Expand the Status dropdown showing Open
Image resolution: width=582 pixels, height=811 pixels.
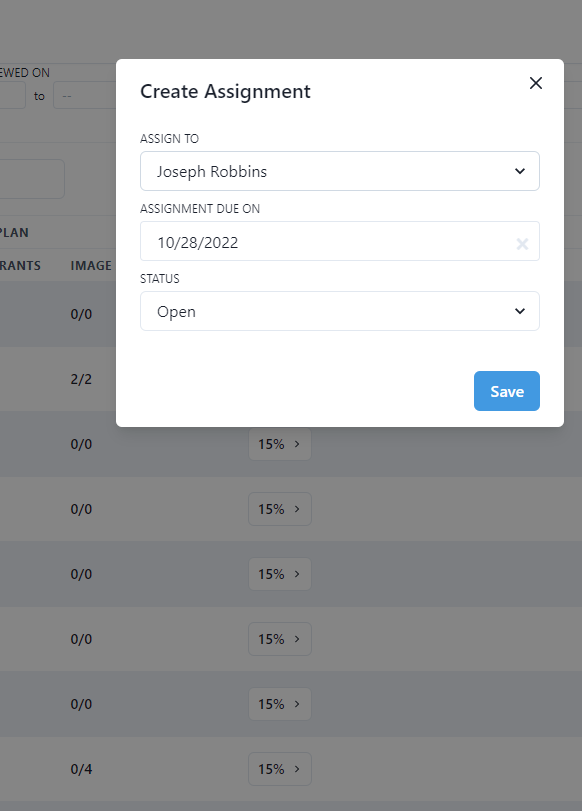(340, 311)
